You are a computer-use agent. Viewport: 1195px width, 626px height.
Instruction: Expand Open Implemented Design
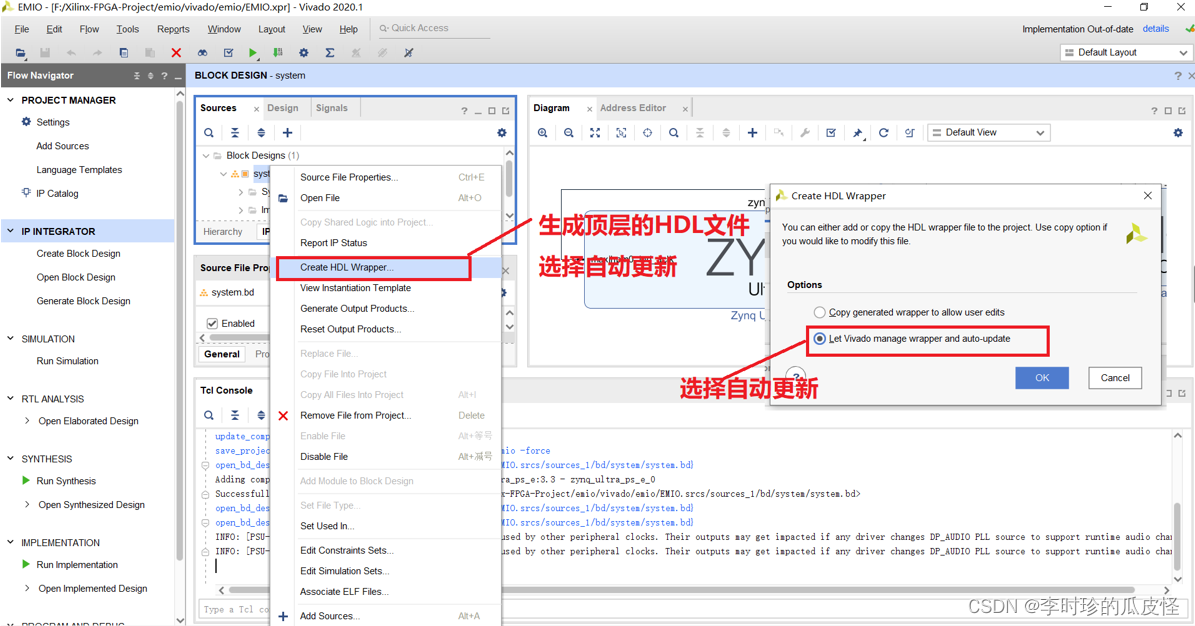[x=27, y=589]
